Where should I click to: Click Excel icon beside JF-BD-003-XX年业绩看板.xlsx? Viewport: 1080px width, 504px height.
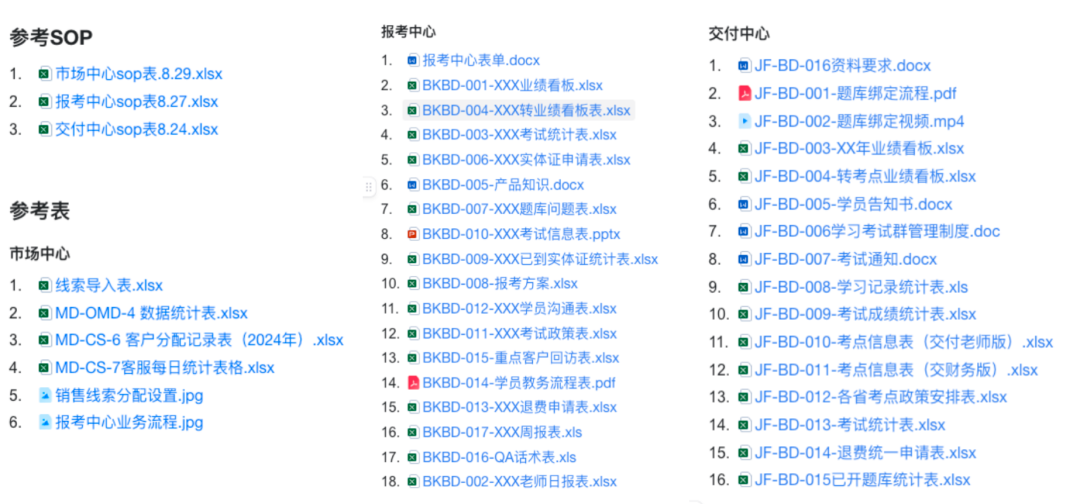(x=744, y=149)
